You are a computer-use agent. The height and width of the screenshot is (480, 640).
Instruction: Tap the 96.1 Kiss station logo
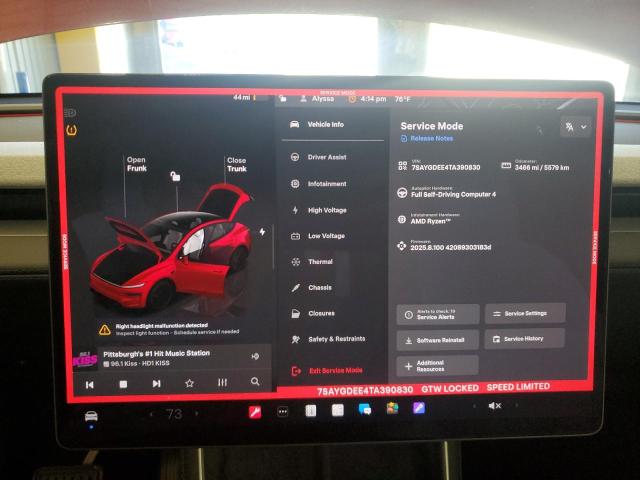tap(85, 360)
